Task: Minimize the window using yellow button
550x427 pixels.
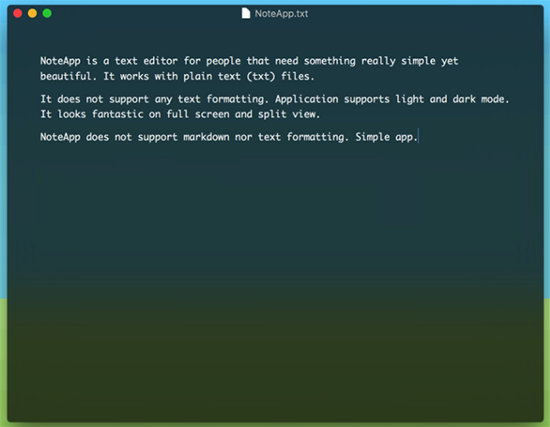Action: click(x=32, y=13)
